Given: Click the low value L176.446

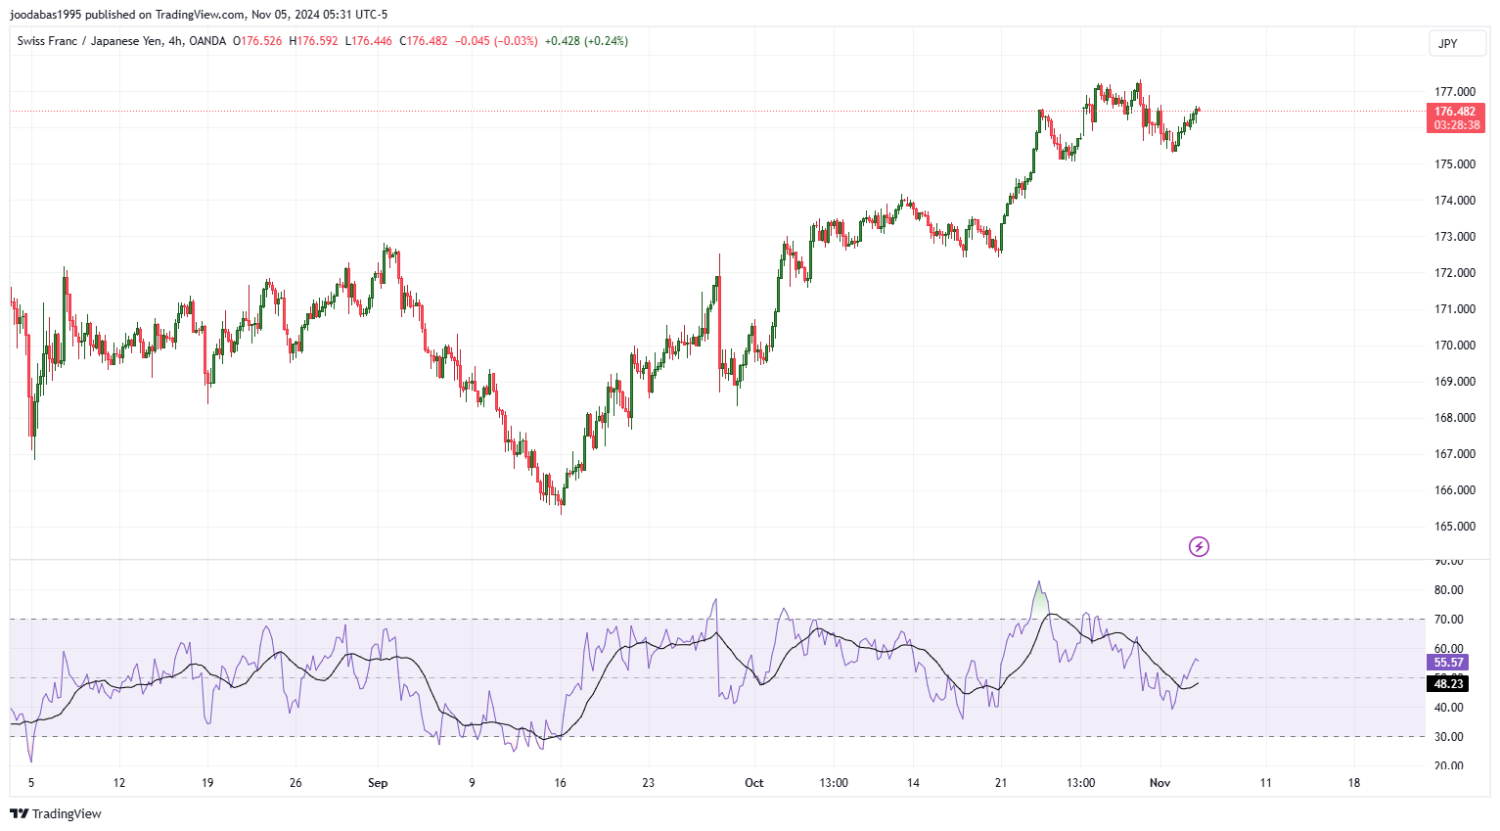Looking at the screenshot, I should coord(368,41).
